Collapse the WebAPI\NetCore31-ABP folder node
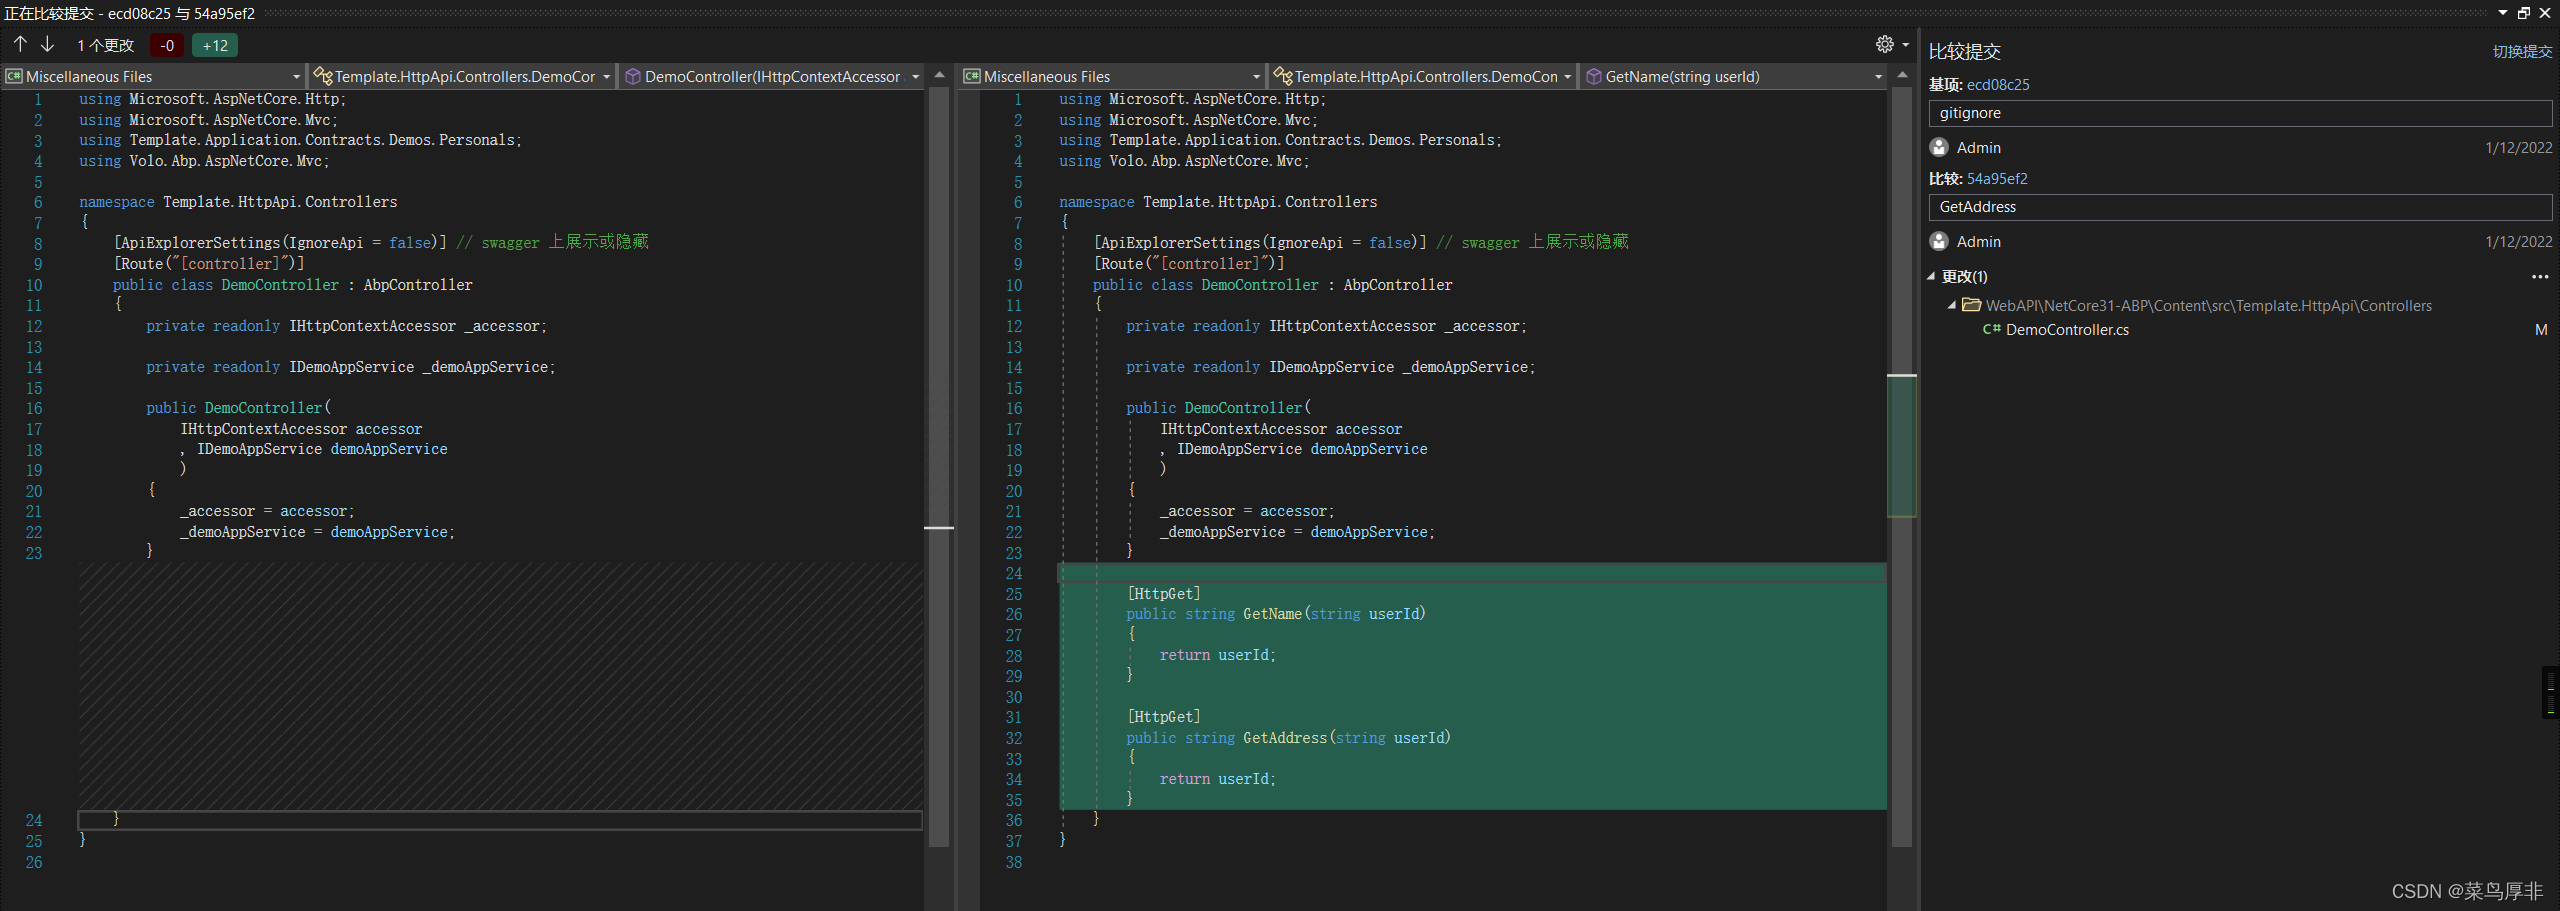 click(1951, 305)
